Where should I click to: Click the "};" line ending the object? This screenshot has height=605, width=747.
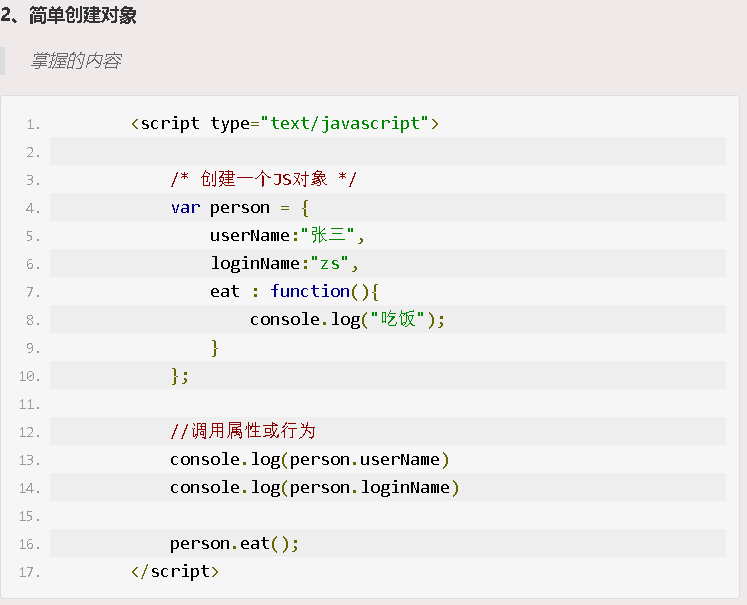click(180, 375)
